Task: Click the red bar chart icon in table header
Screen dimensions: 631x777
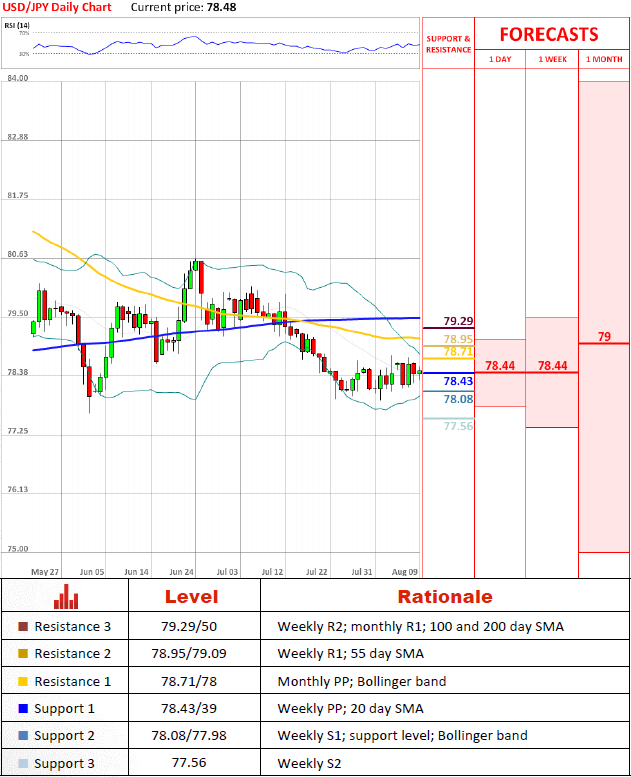Action: click(66, 596)
